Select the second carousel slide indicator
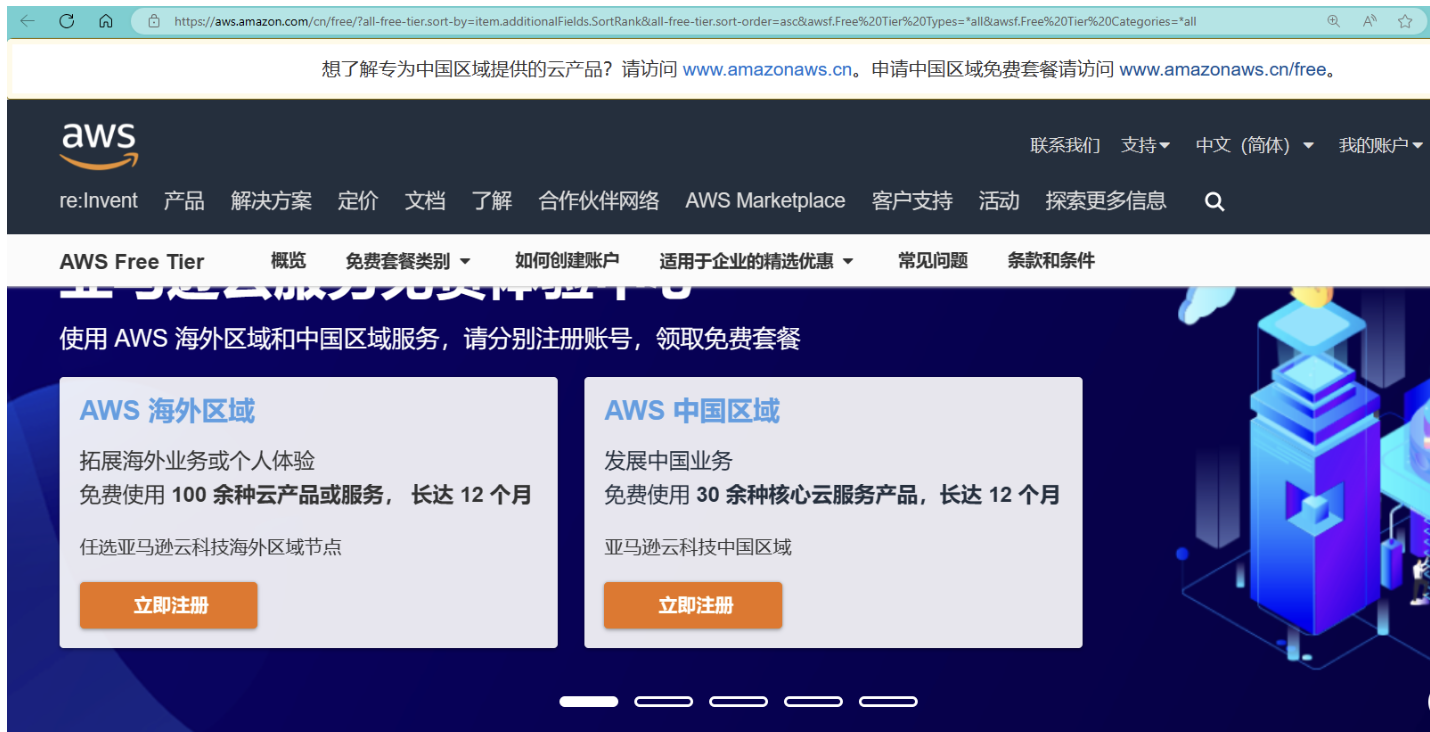This screenshot has height=732, width=1430. click(x=663, y=702)
